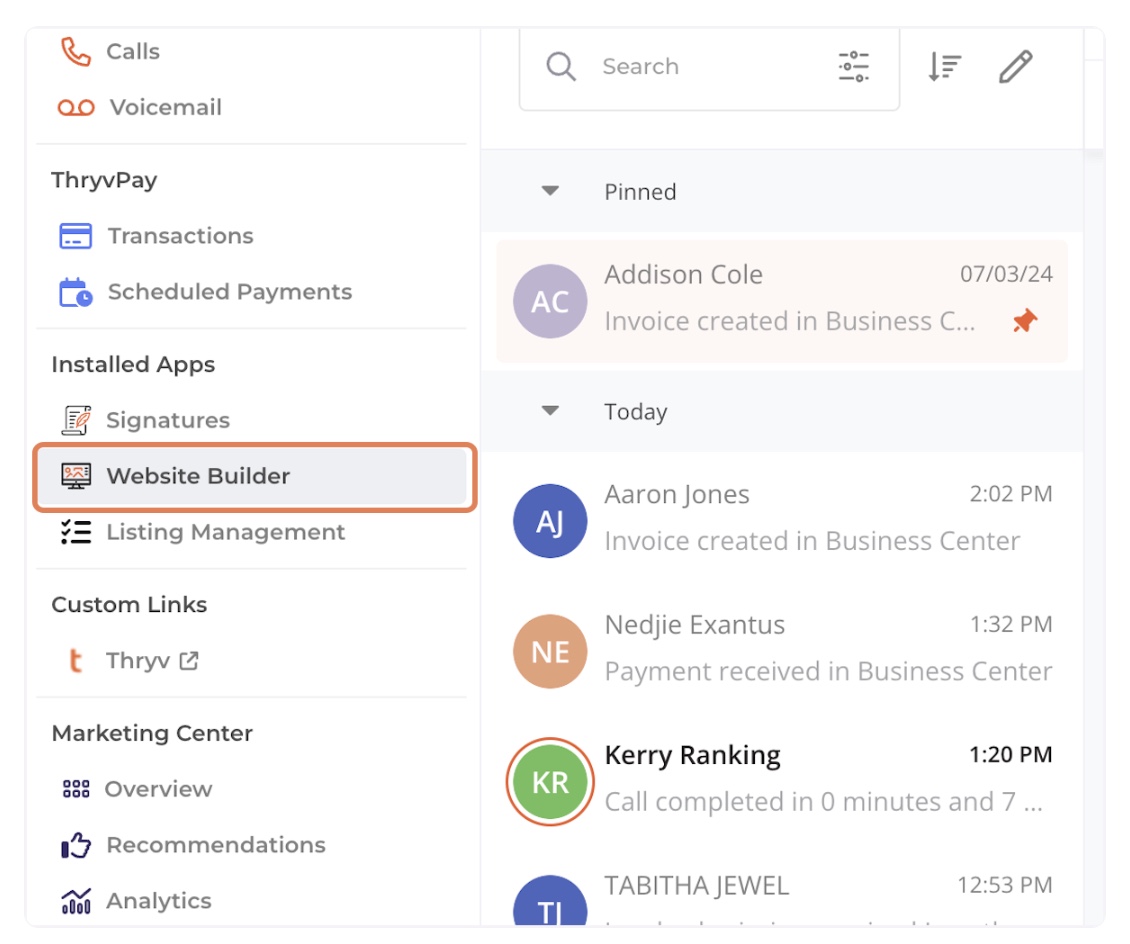
Task: Click the Scheduled Payments calendar icon
Action: coord(76,292)
